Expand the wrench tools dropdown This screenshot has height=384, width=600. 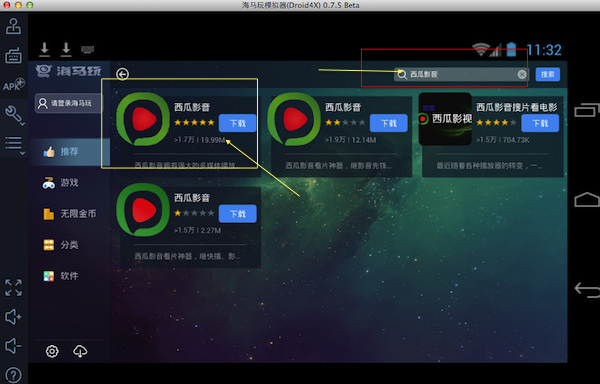tap(15, 115)
